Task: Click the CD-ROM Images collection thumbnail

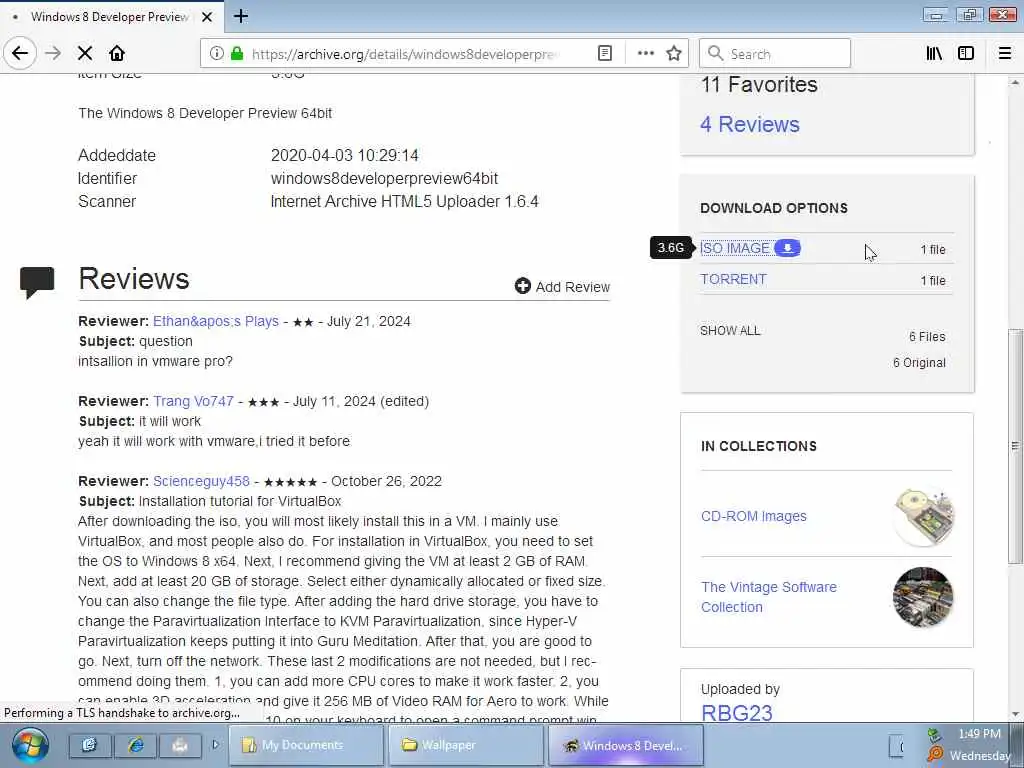Action: [x=923, y=516]
